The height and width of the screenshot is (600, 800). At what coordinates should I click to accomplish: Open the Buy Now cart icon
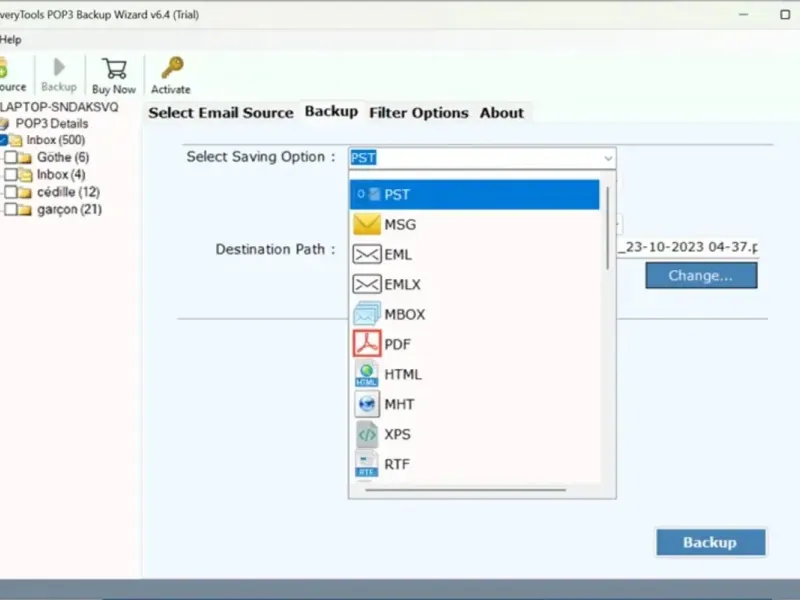114,68
